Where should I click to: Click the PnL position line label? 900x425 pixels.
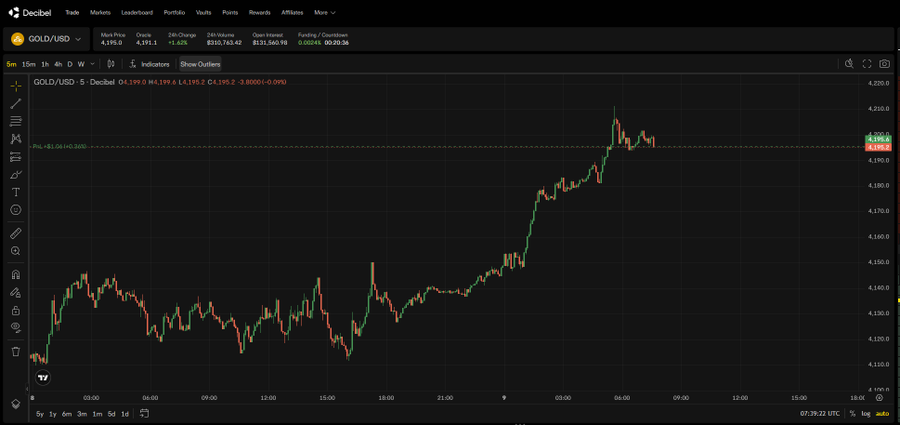[59, 146]
